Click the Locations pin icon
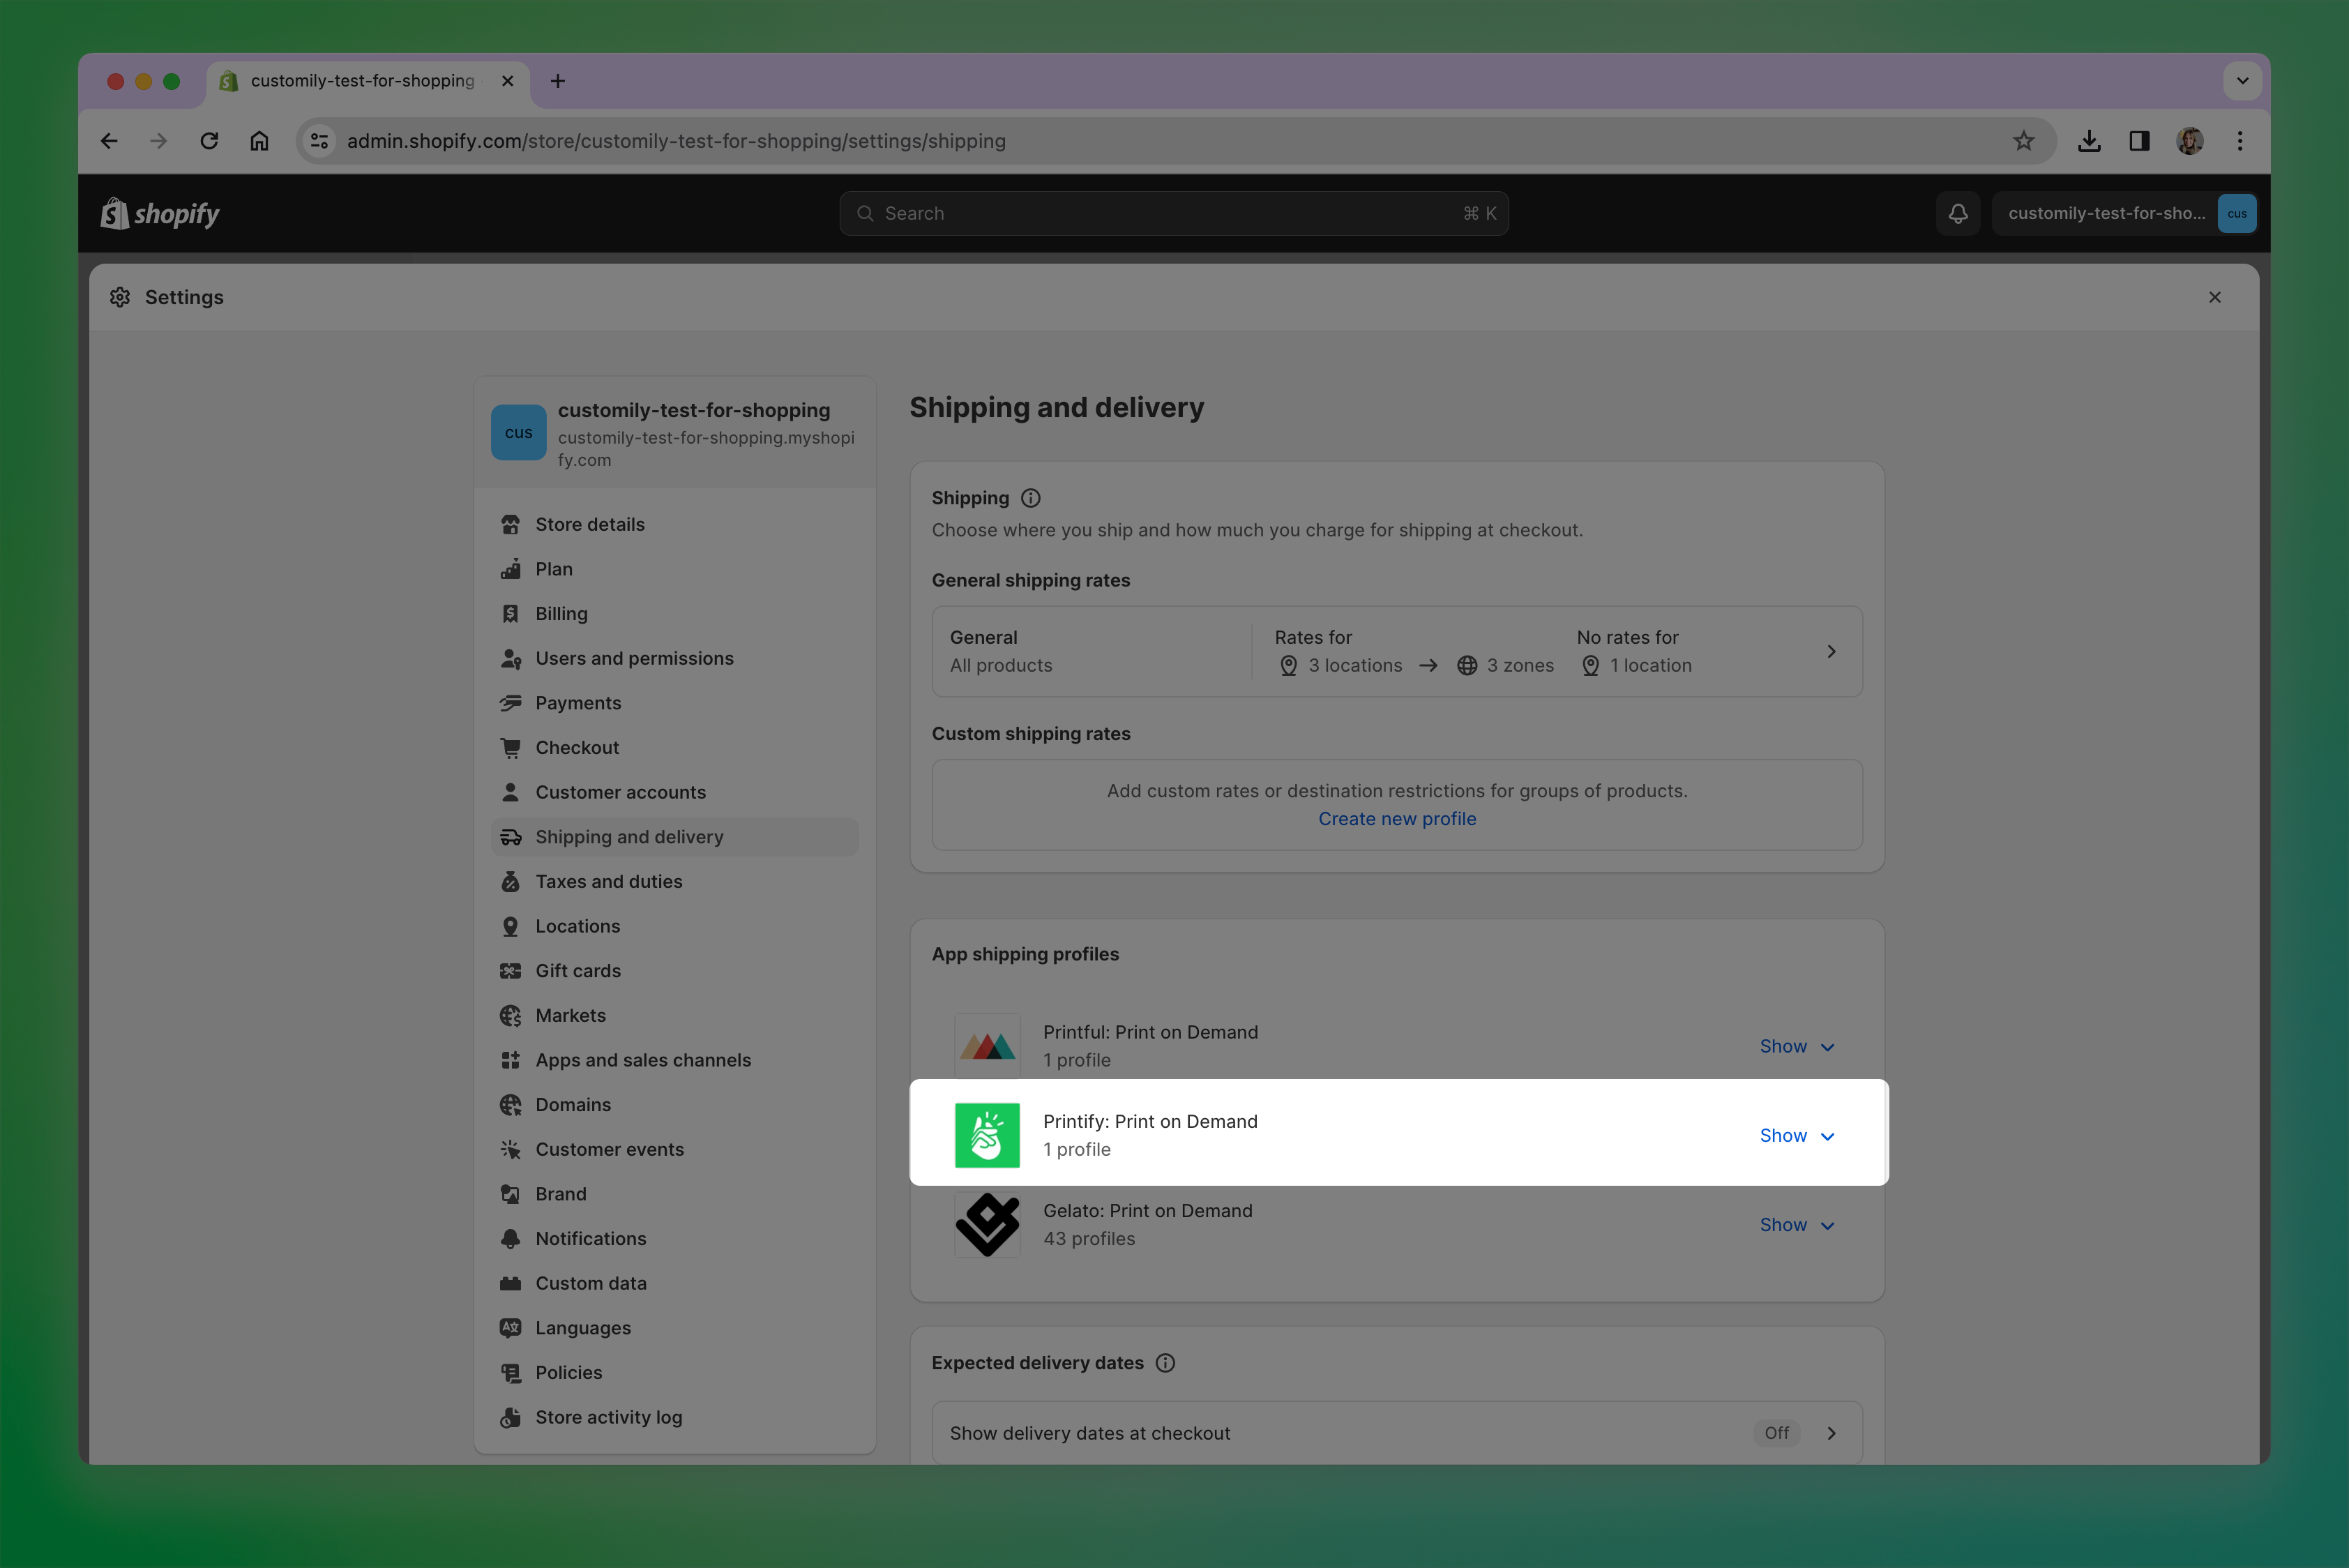This screenshot has width=2349, height=1568. pos(511,926)
